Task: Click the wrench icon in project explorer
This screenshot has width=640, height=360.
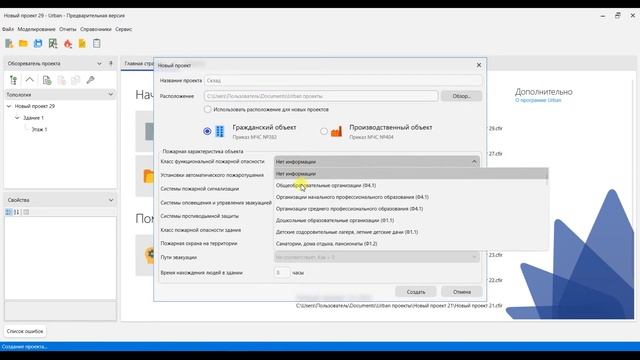Action: point(90,80)
